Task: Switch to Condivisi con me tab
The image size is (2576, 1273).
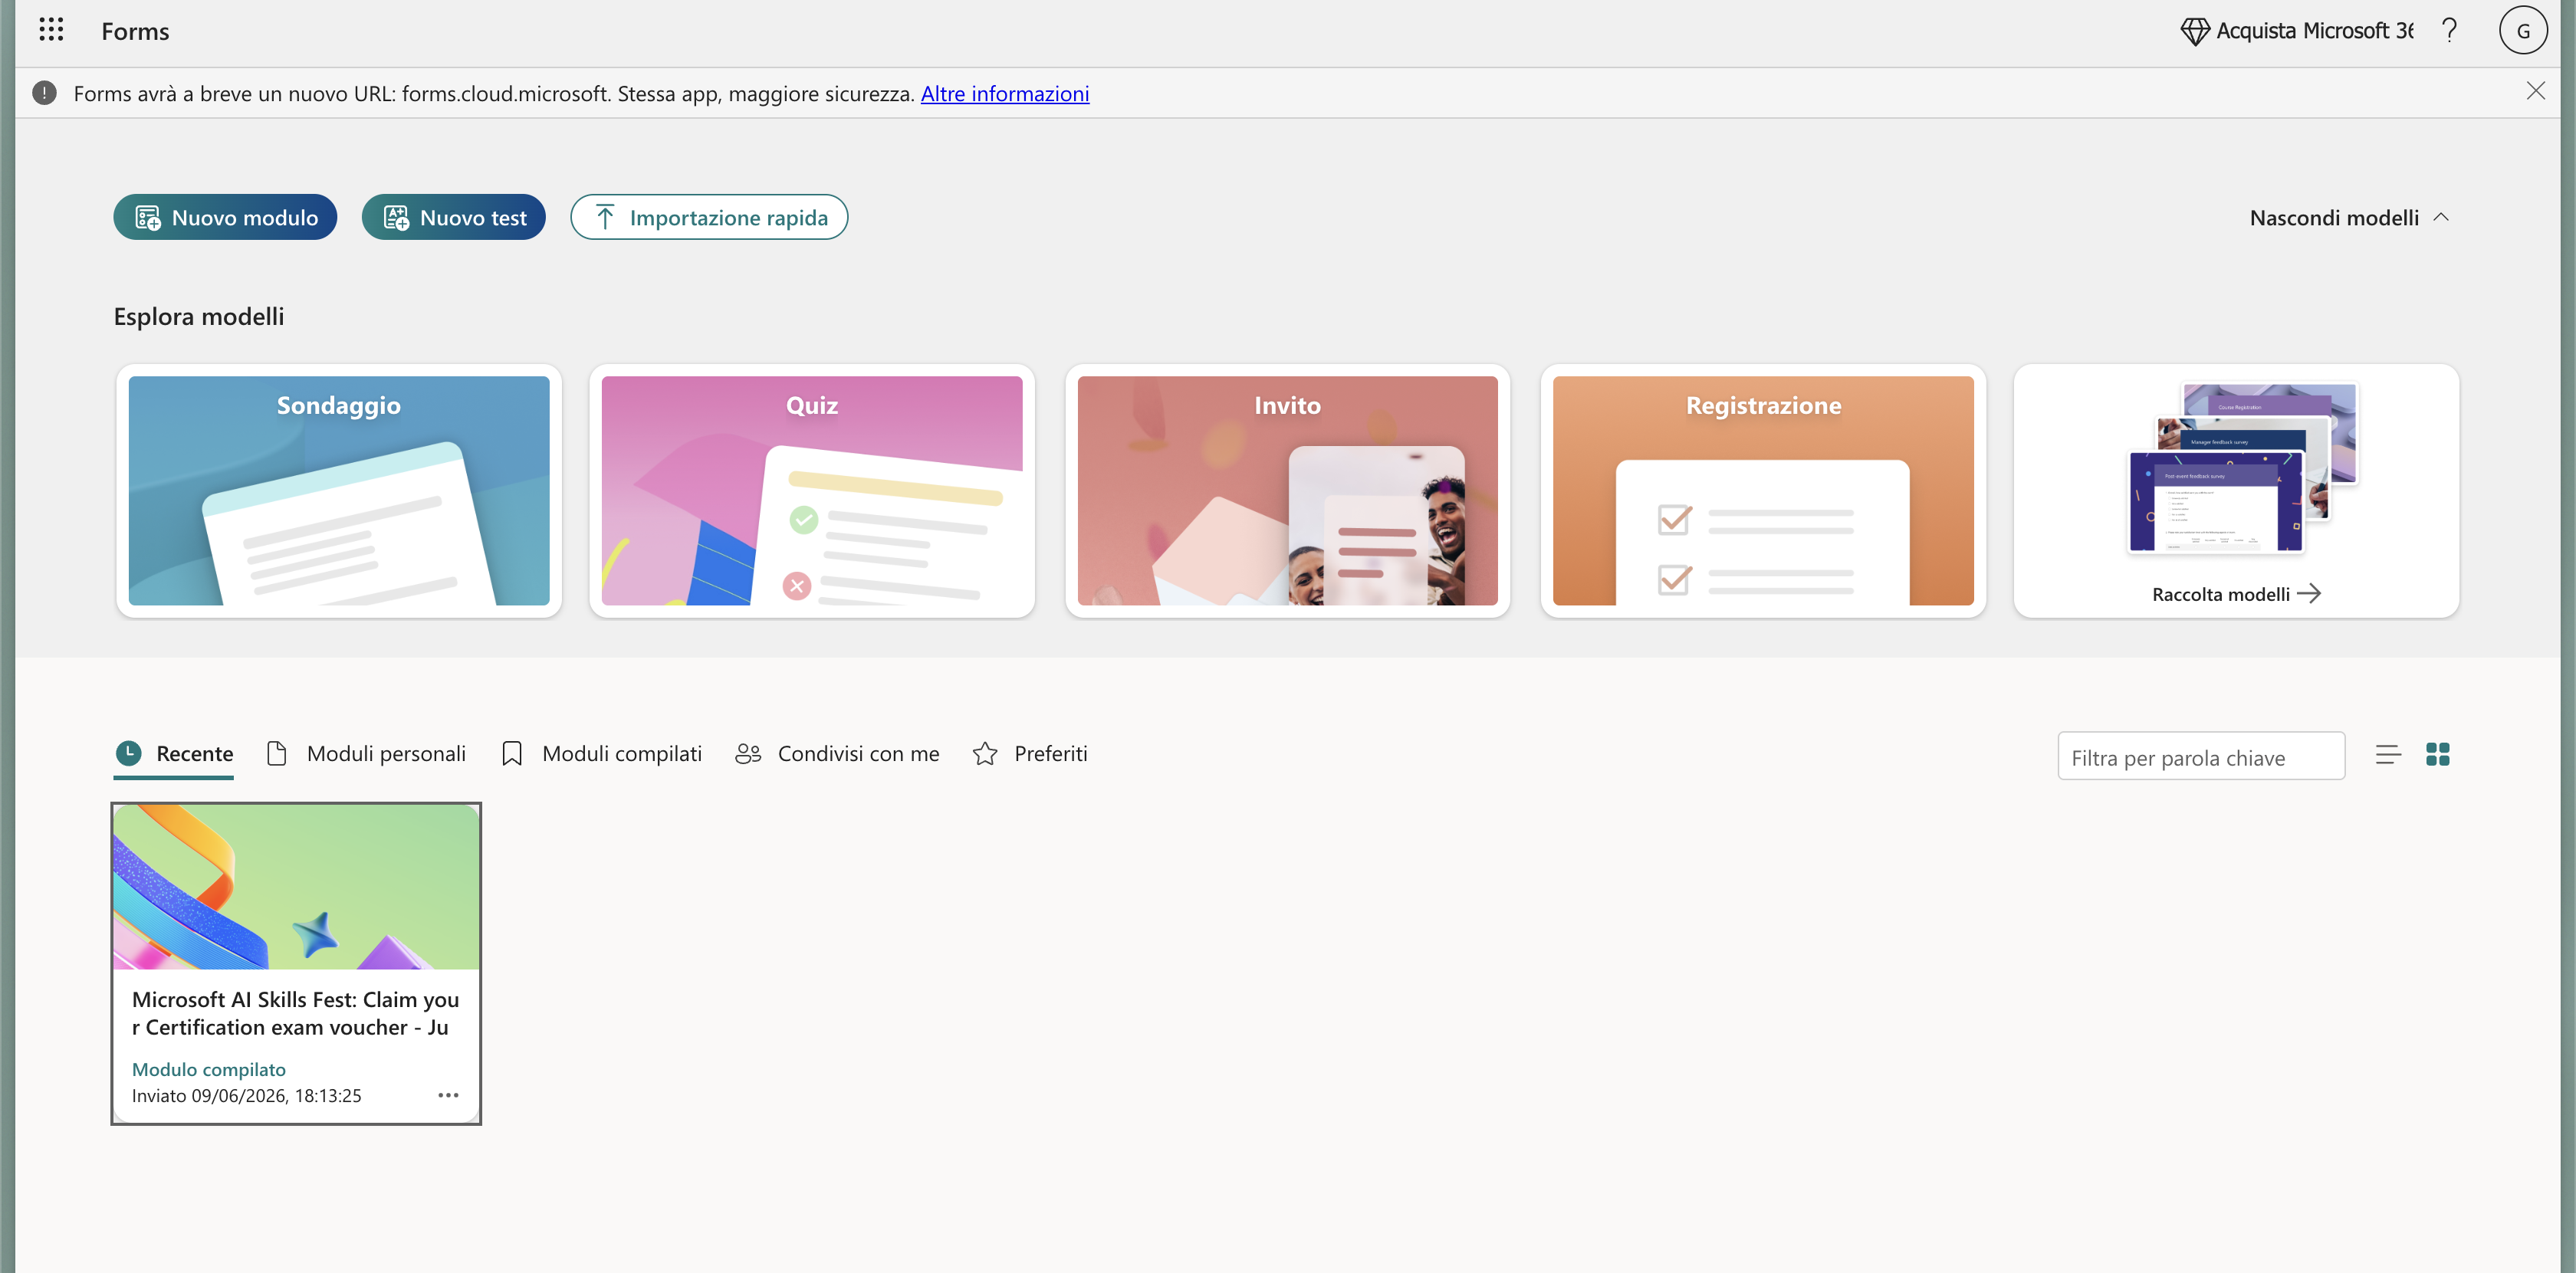Action: point(838,754)
